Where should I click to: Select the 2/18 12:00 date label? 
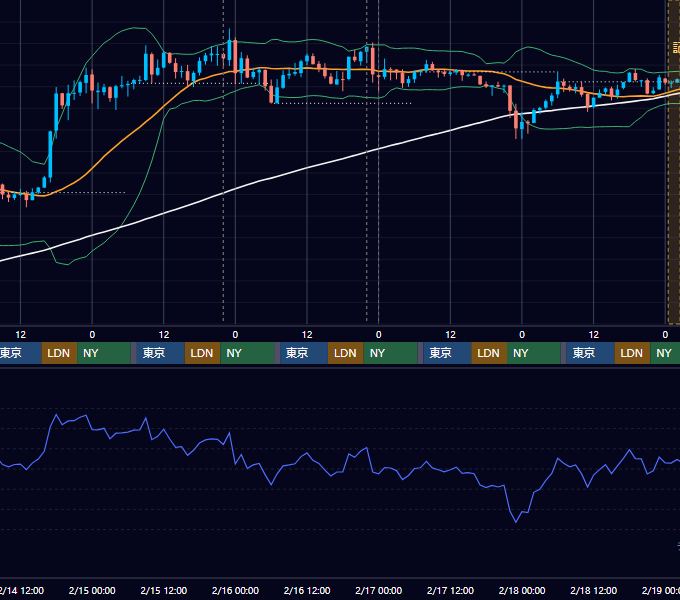click(x=593, y=590)
